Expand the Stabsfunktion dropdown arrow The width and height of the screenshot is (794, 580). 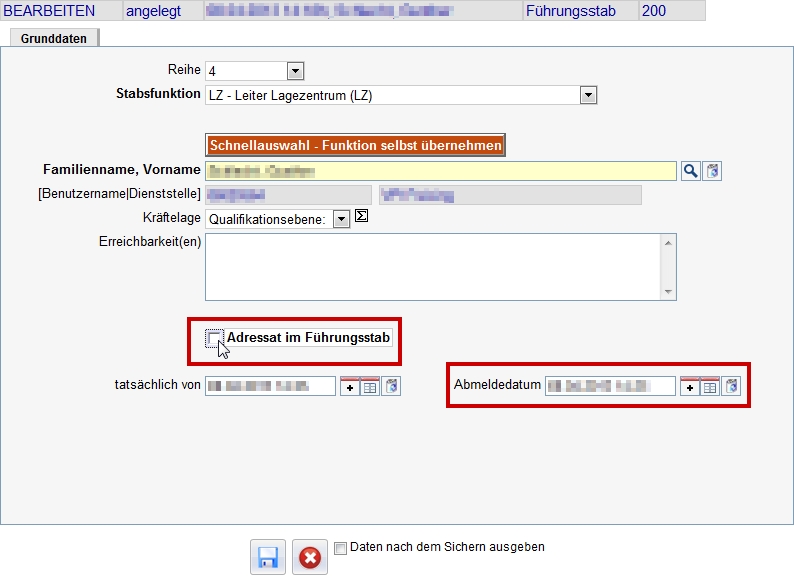tap(588, 95)
